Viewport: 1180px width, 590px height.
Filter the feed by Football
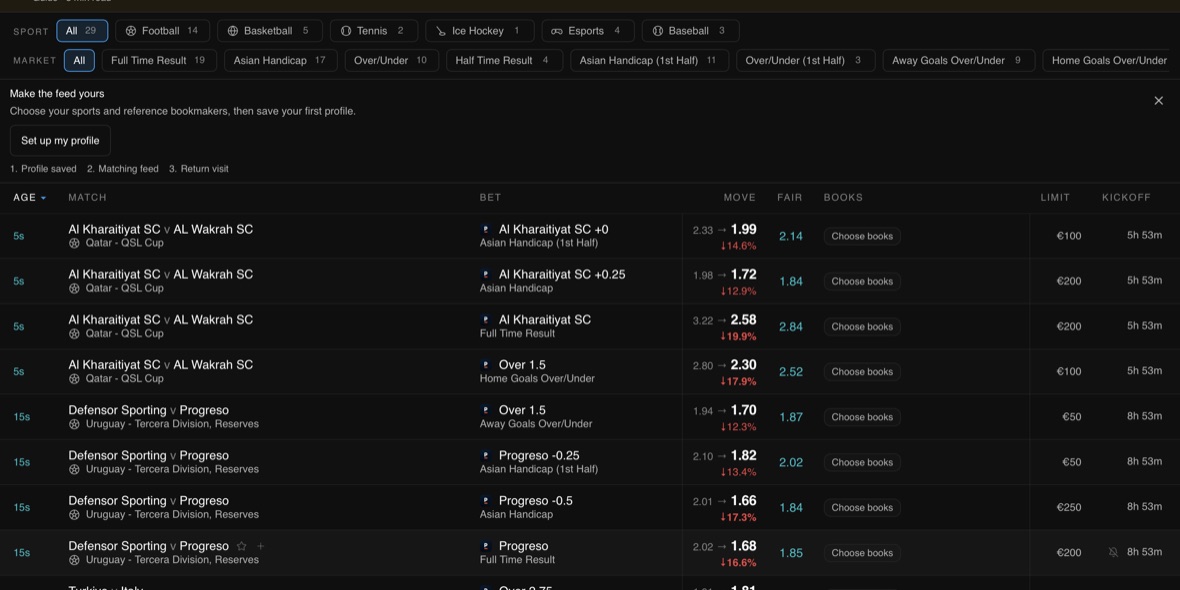point(162,31)
